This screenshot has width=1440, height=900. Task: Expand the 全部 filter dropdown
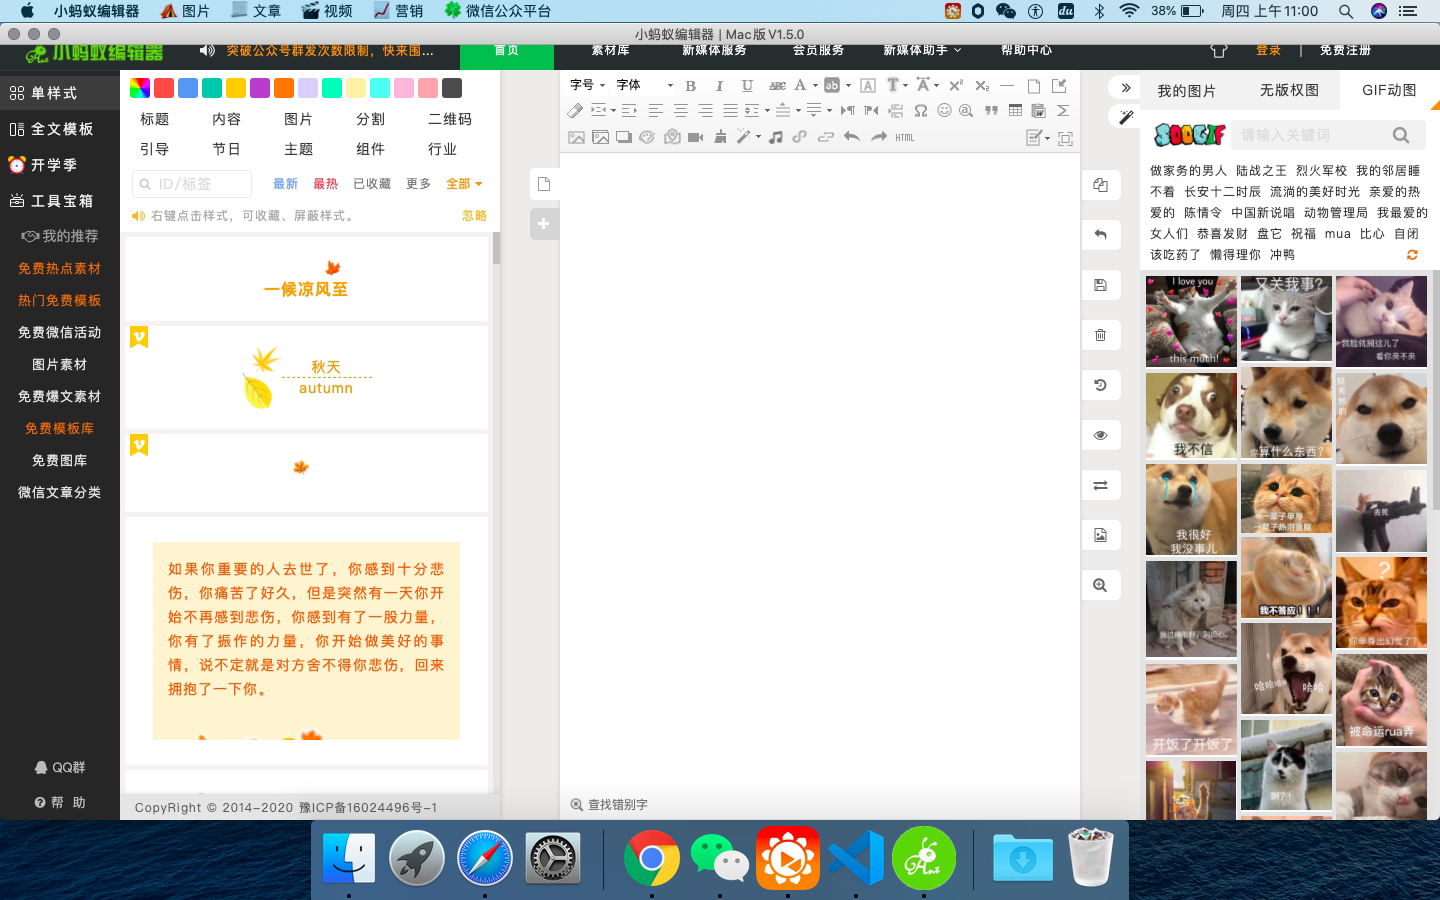point(464,184)
